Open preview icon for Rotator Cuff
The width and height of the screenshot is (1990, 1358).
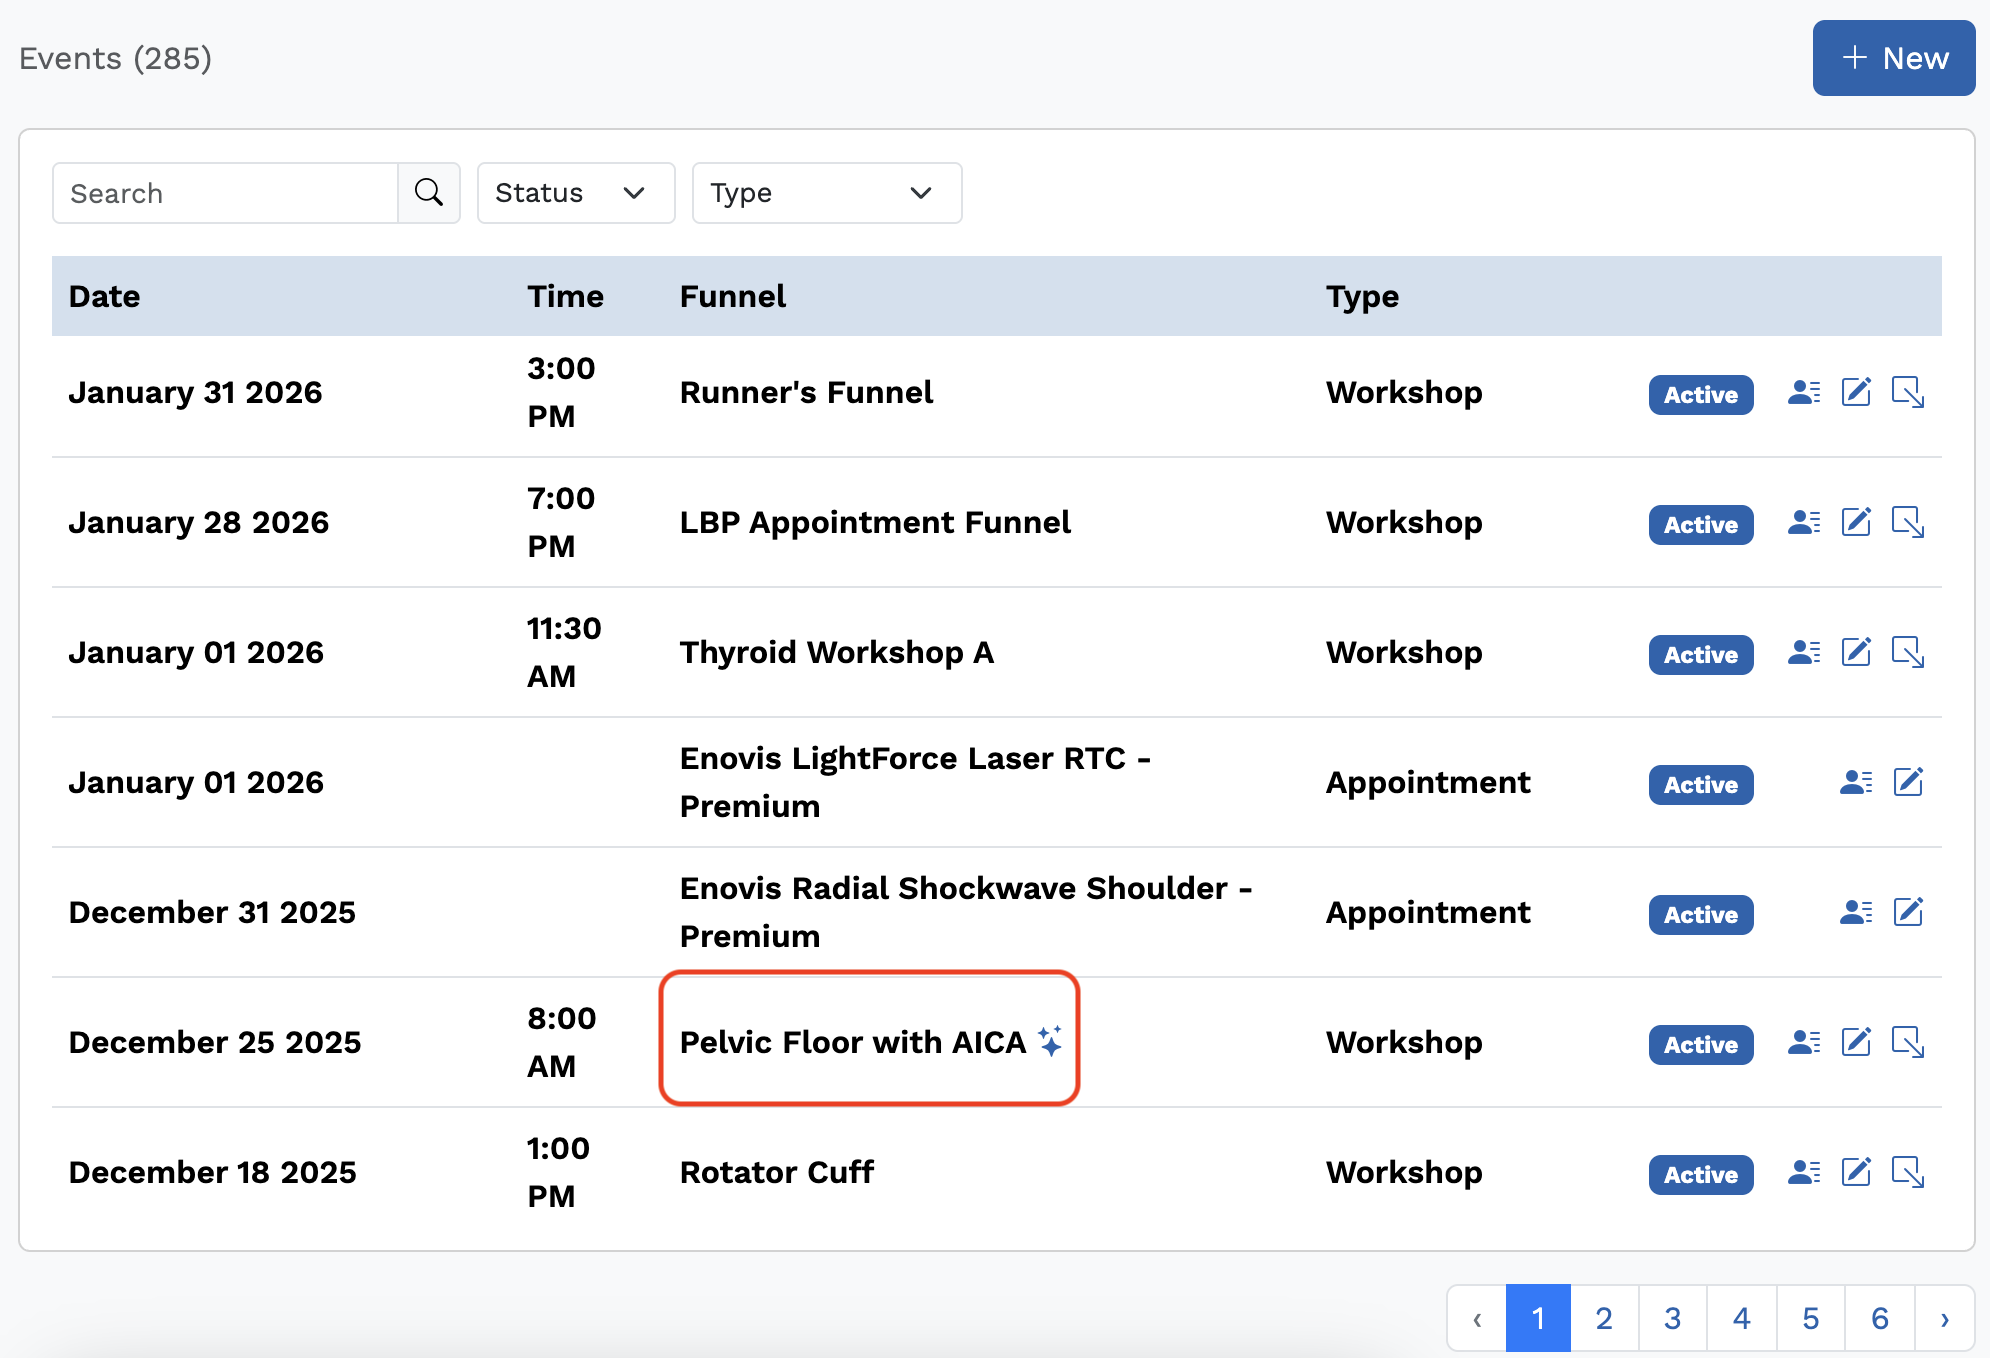coord(1908,1172)
